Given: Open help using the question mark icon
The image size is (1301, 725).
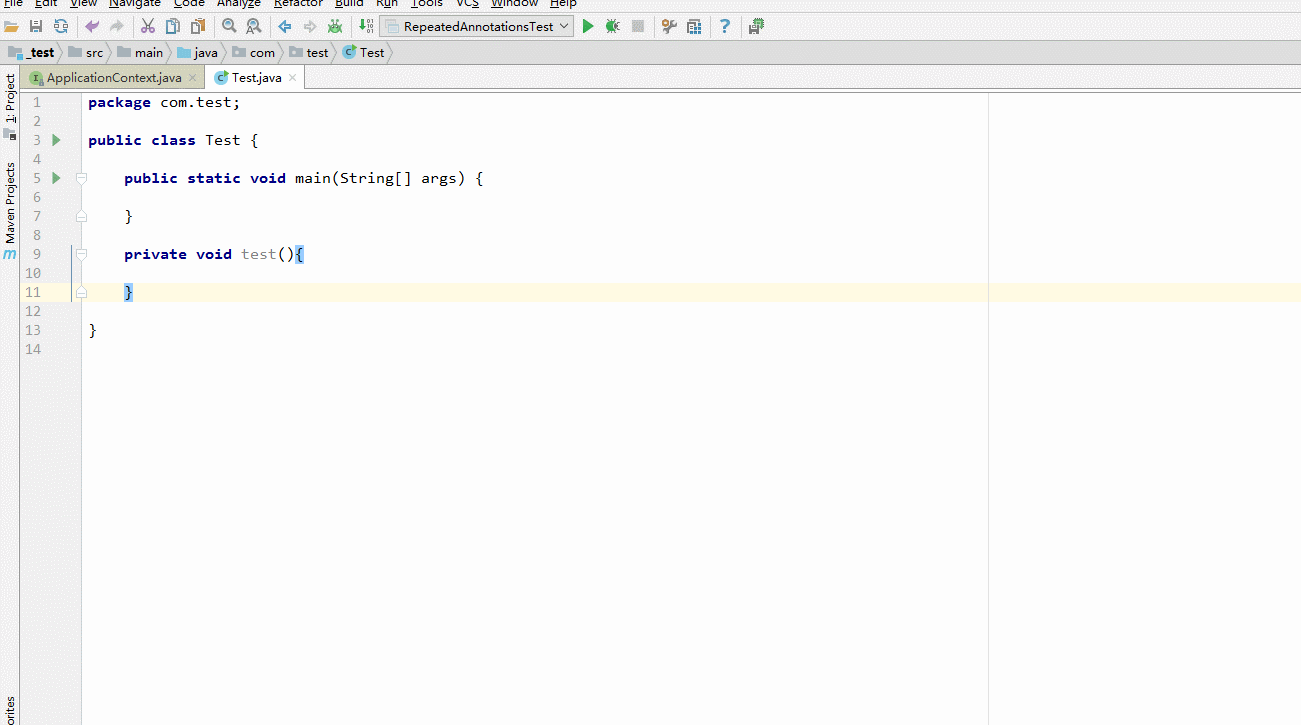Looking at the screenshot, I should 725,26.
